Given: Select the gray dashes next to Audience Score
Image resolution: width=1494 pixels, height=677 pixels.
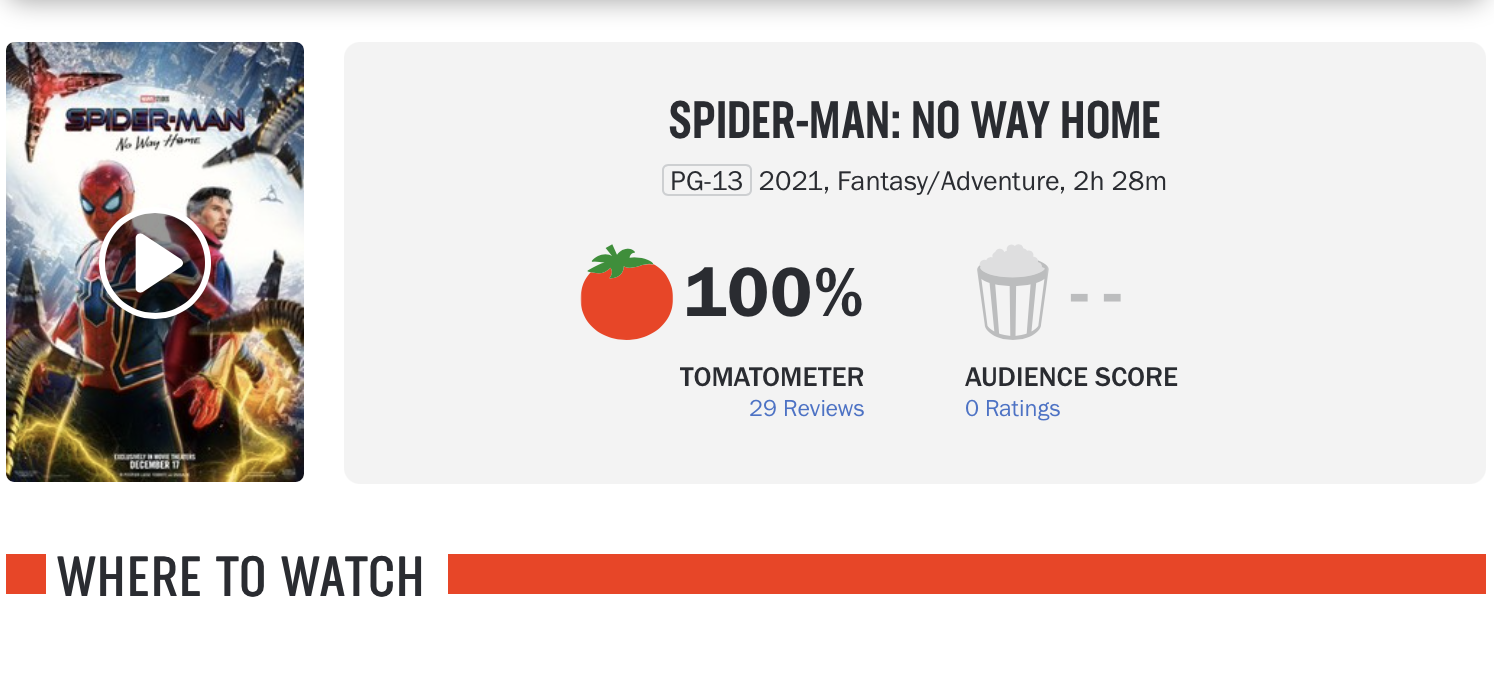Looking at the screenshot, I should [x=1094, y=296].
